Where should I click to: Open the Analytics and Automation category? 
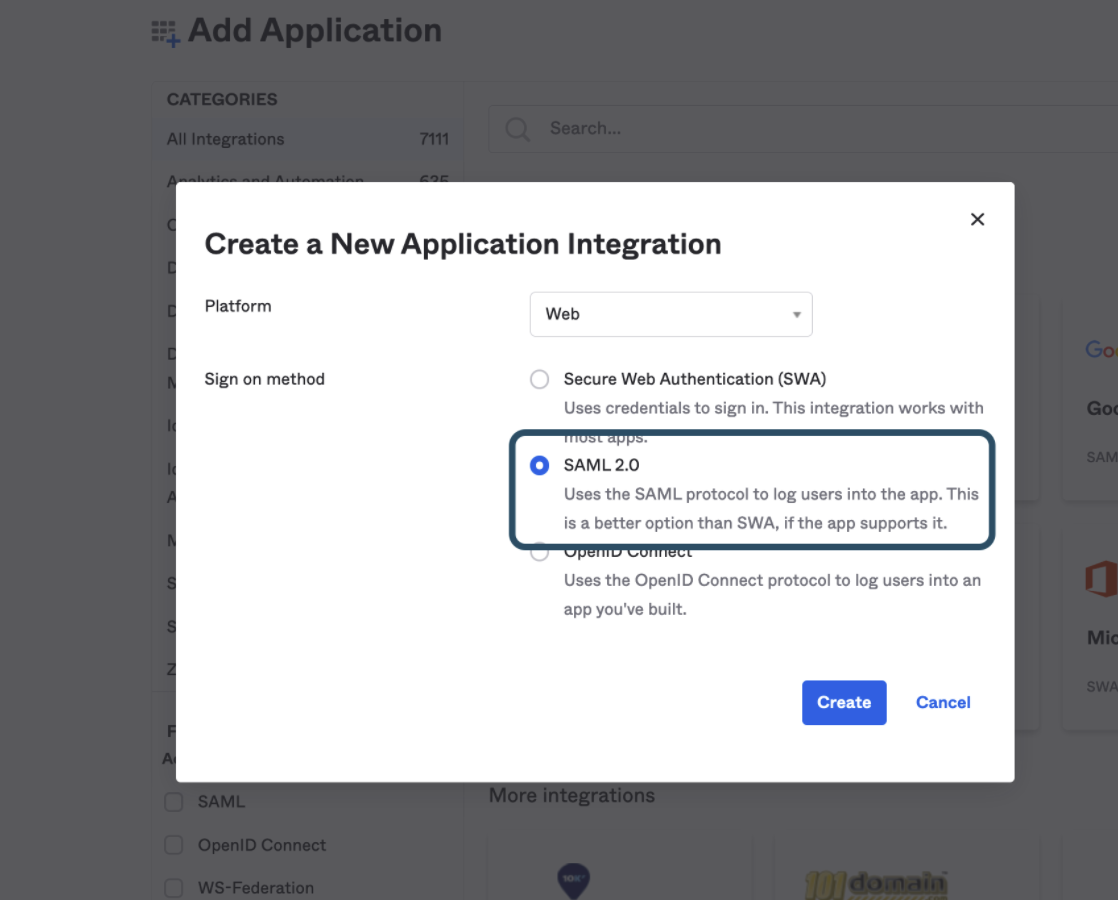[265, 181]
